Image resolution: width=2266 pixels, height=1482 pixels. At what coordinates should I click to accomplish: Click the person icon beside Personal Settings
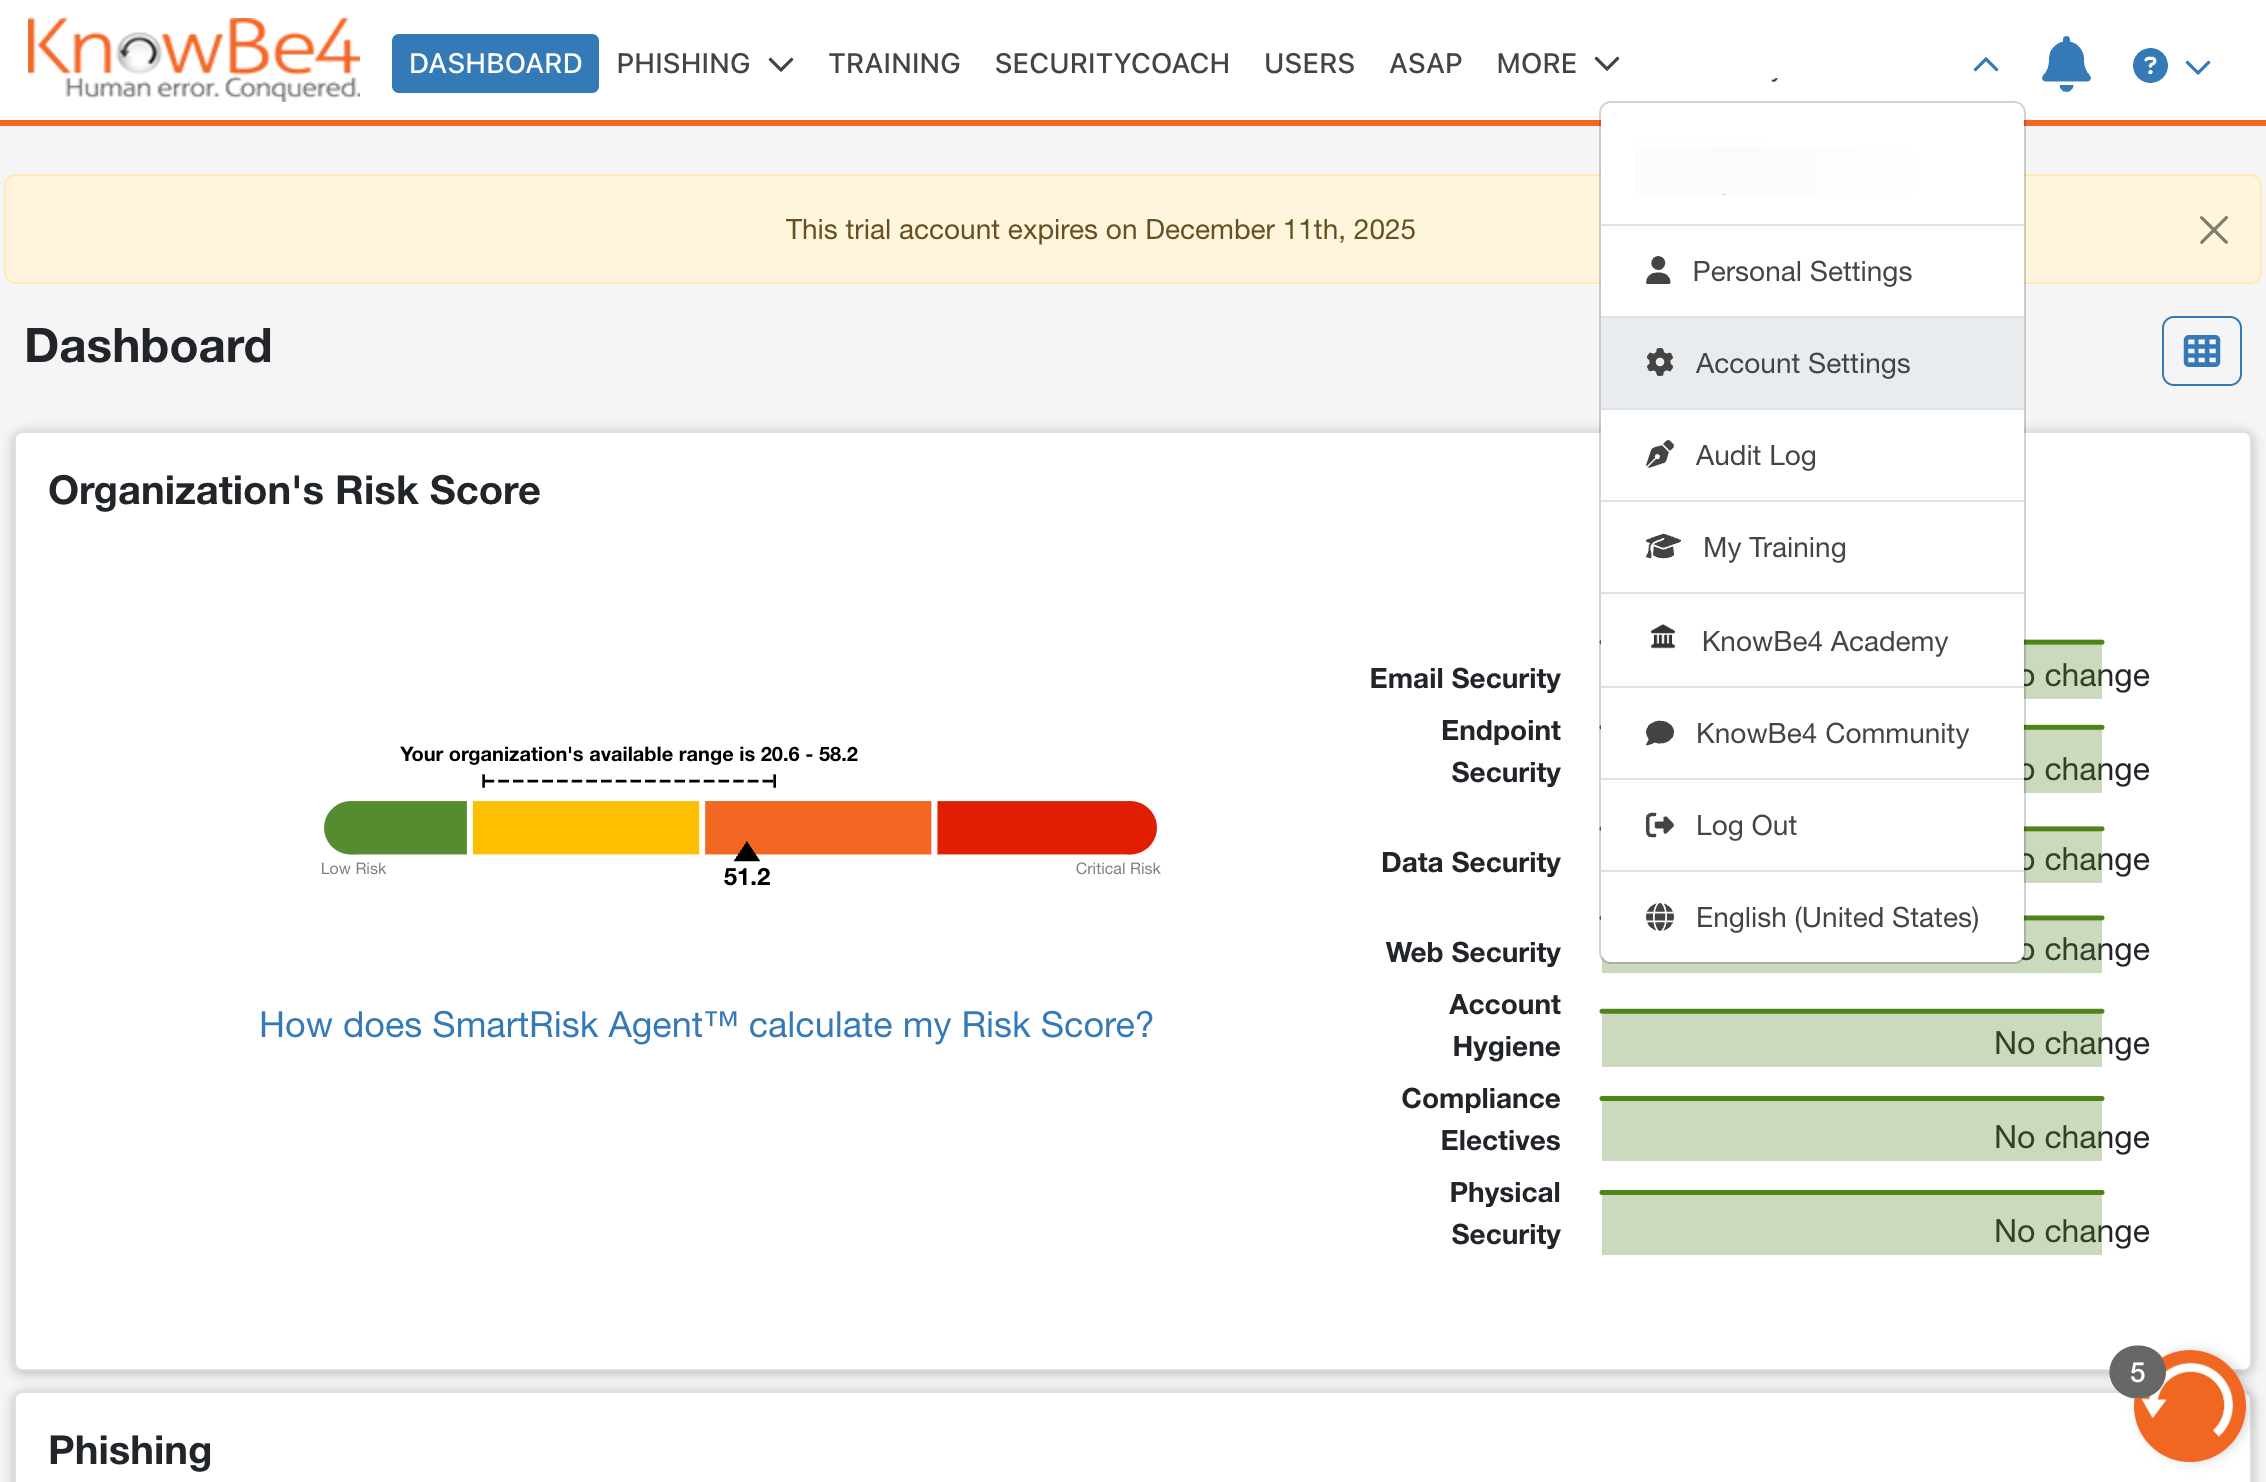click(x=1658, y=271)
